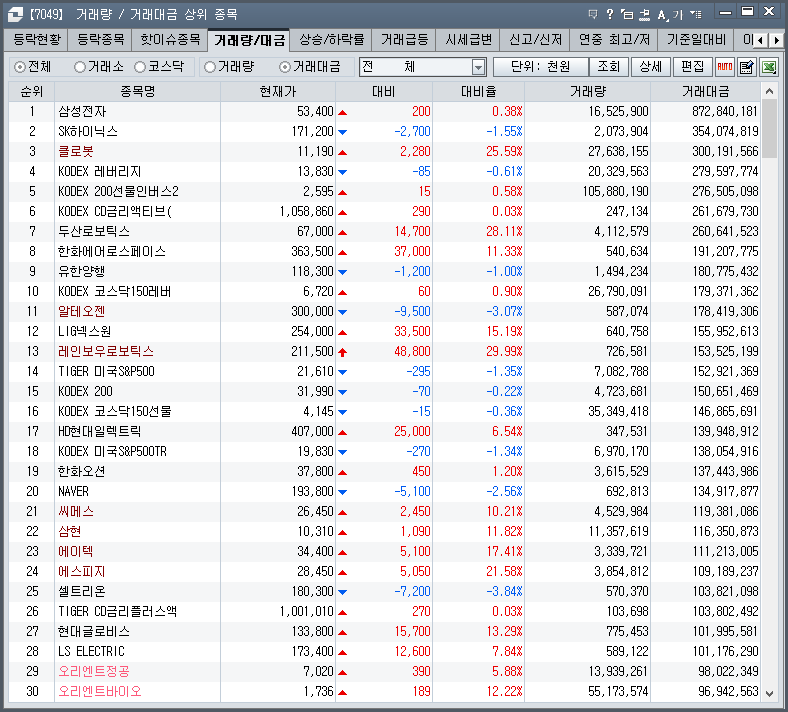Click scrollbar down arrow of the stock table
788x712 pixels.
(769, 693)
